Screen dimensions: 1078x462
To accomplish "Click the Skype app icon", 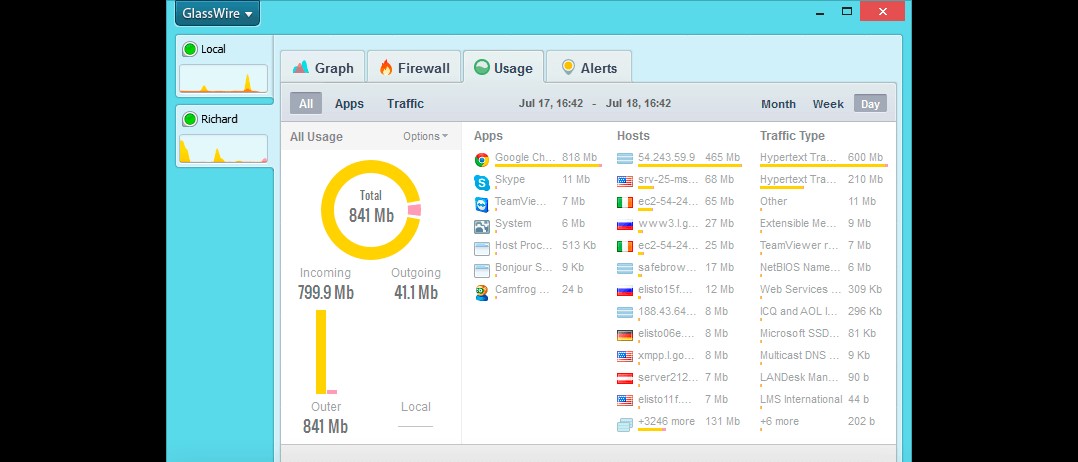I will tap(481, 182).
